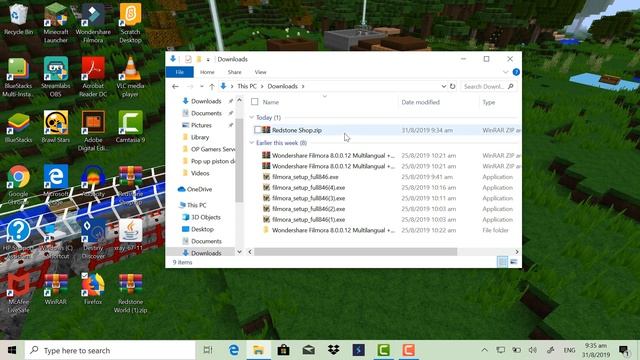
Task: Select Adobe Digital Editions desktop icon
Action: 93,131
